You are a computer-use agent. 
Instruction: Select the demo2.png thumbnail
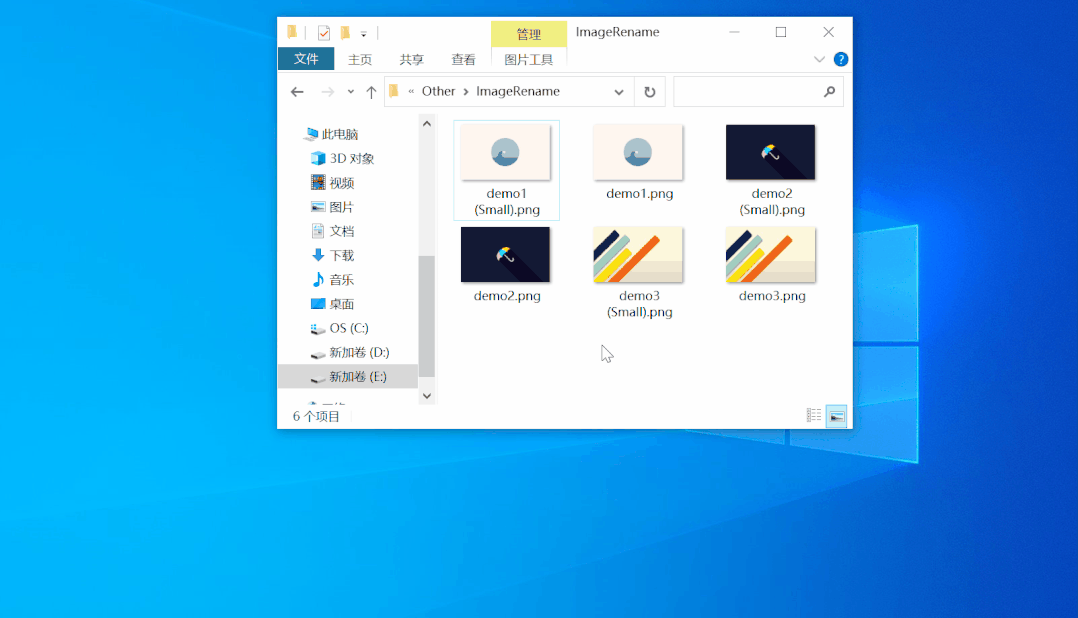click(x=505, y=254)
